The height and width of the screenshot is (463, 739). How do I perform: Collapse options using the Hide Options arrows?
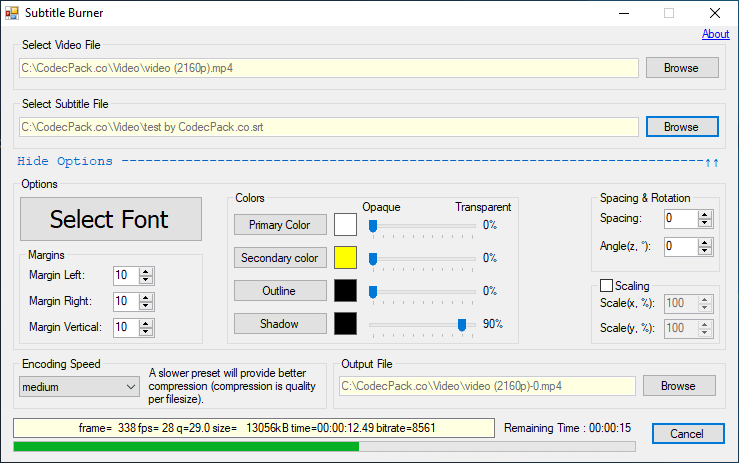(x=712, y=162)
